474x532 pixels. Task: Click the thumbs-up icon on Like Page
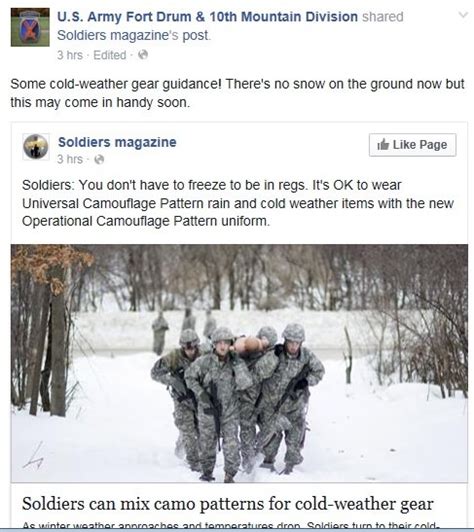tap(383, 145)
